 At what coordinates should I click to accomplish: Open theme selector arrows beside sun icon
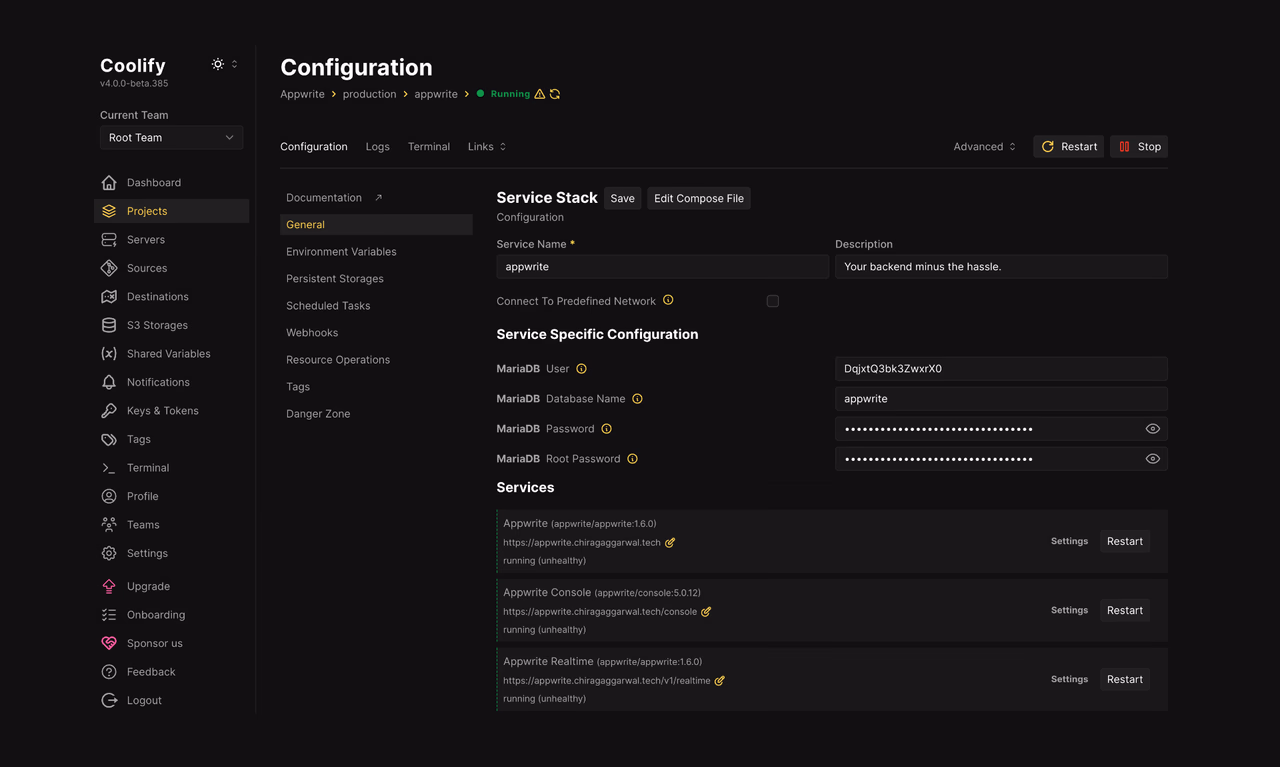coord(235,64)
